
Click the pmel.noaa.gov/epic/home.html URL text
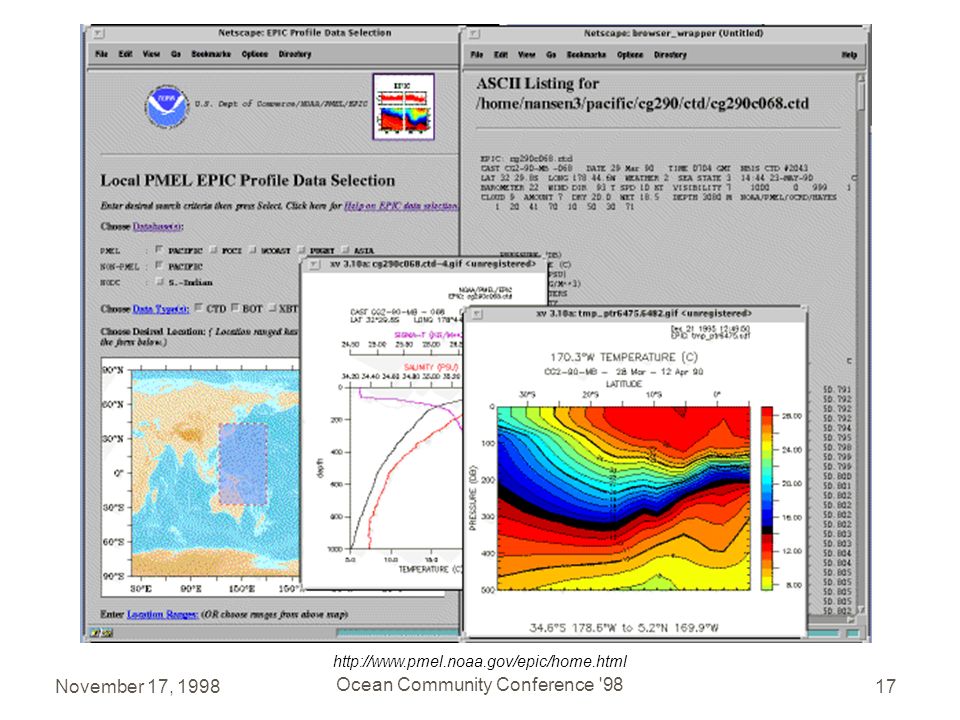[x=480, y=661]
